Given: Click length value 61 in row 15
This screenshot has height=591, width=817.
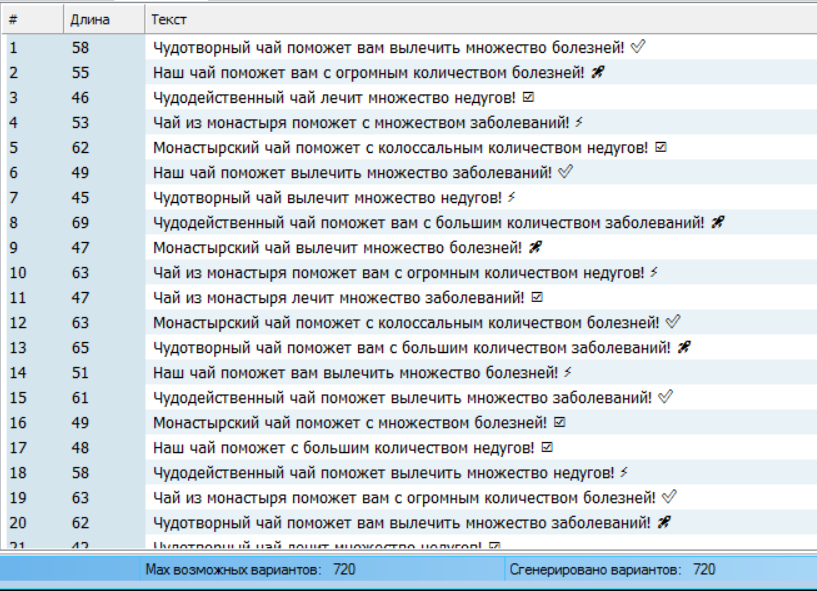Looking at the screenshot, I should [x=80, y=398].
